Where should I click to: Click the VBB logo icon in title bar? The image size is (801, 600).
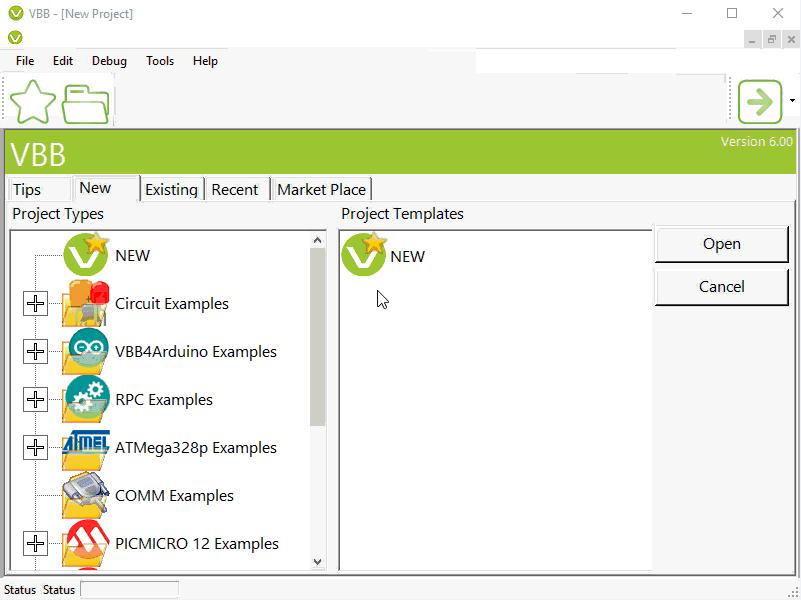pos(16,13)
